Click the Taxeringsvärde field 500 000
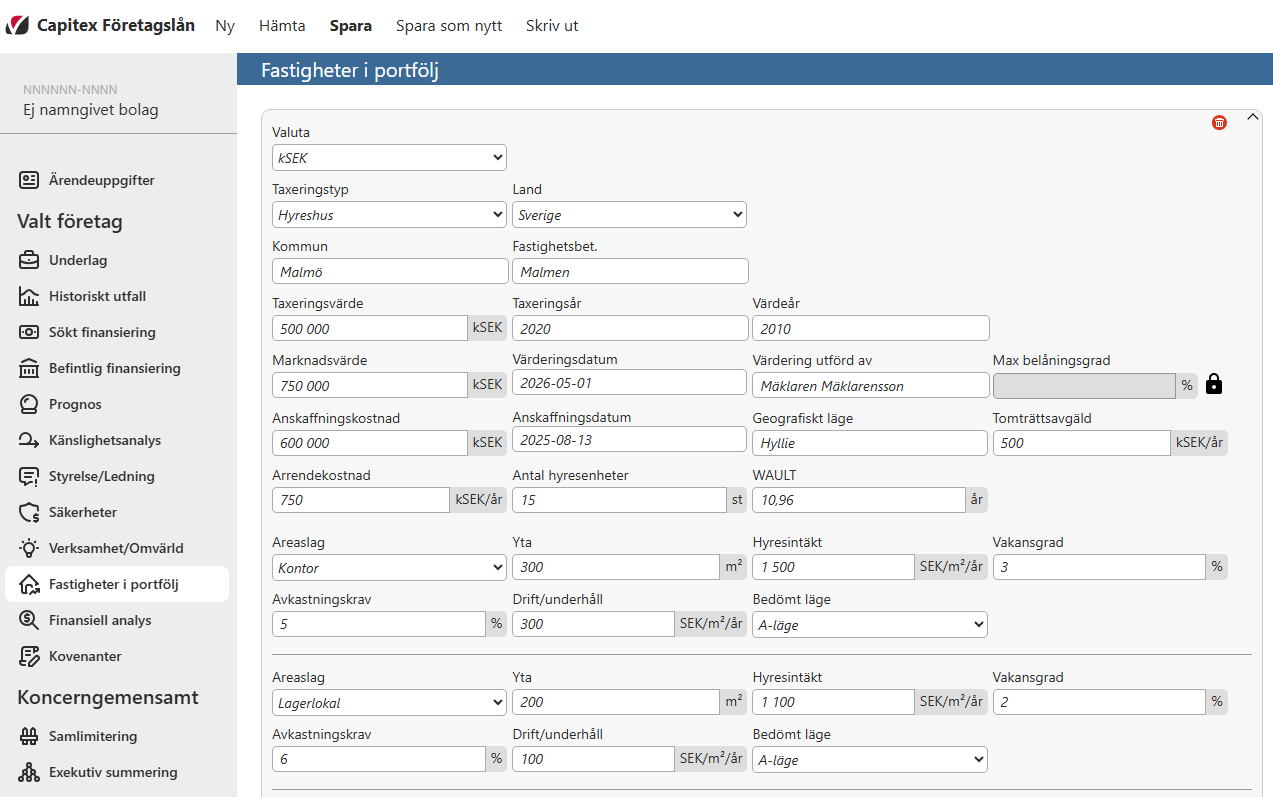1273x797 pixels. click(x=370, y=328)
